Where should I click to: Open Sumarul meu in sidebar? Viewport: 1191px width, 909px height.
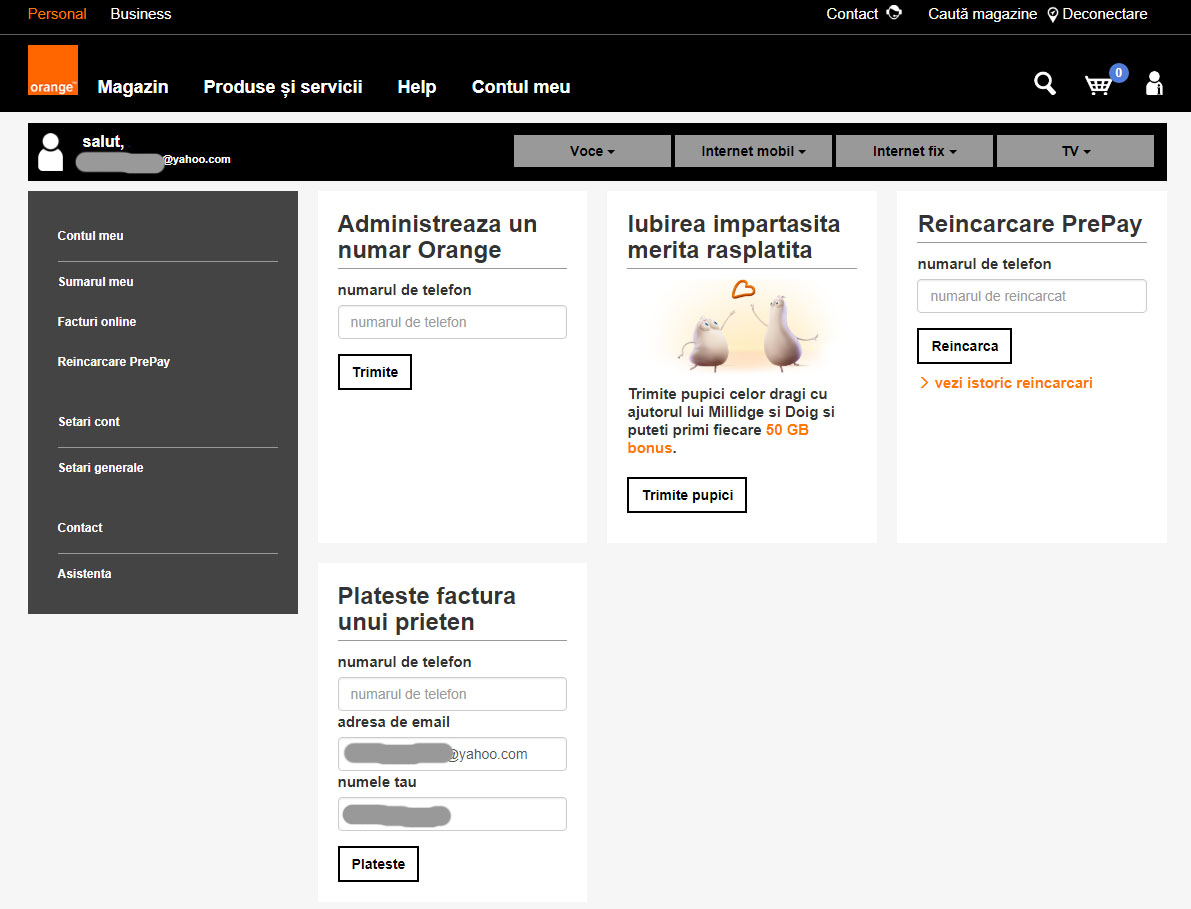pos(96,282)
